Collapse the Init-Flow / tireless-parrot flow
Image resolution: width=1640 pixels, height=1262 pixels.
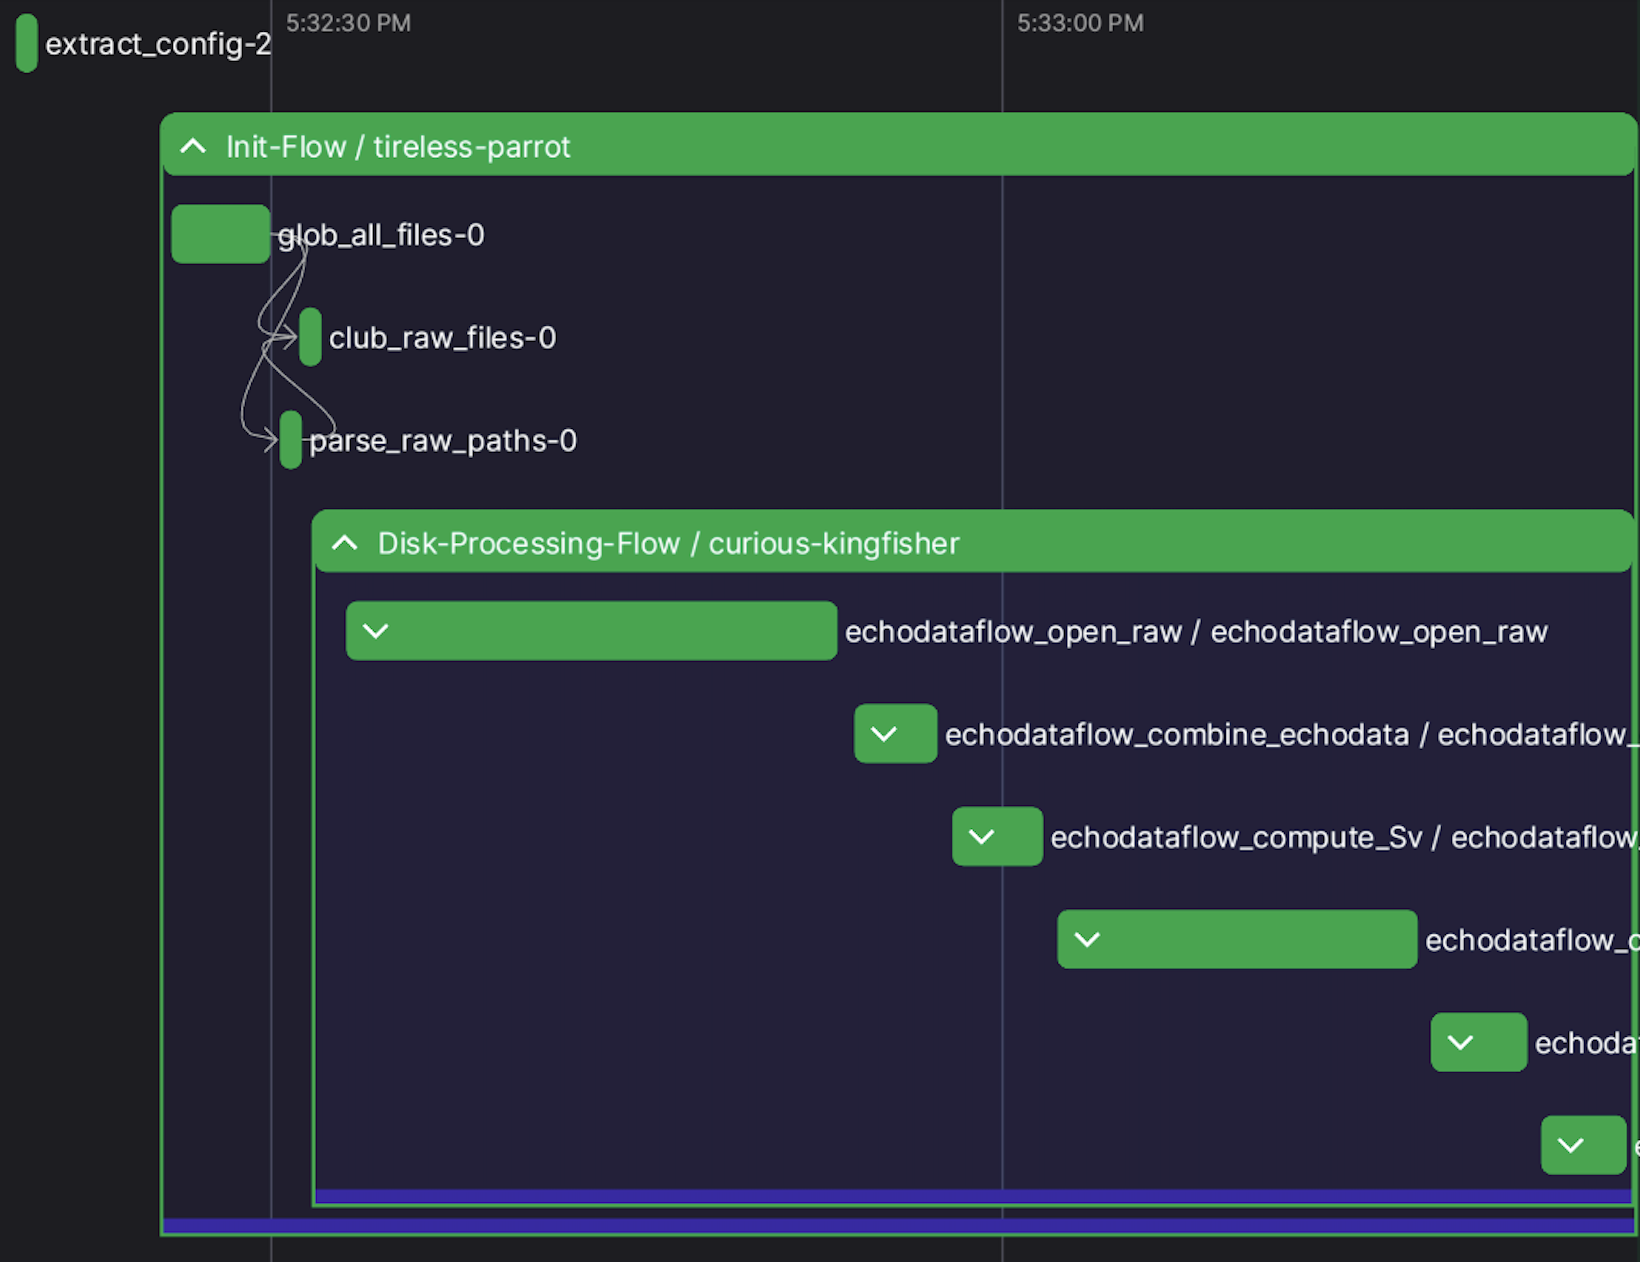click(192, 146)
